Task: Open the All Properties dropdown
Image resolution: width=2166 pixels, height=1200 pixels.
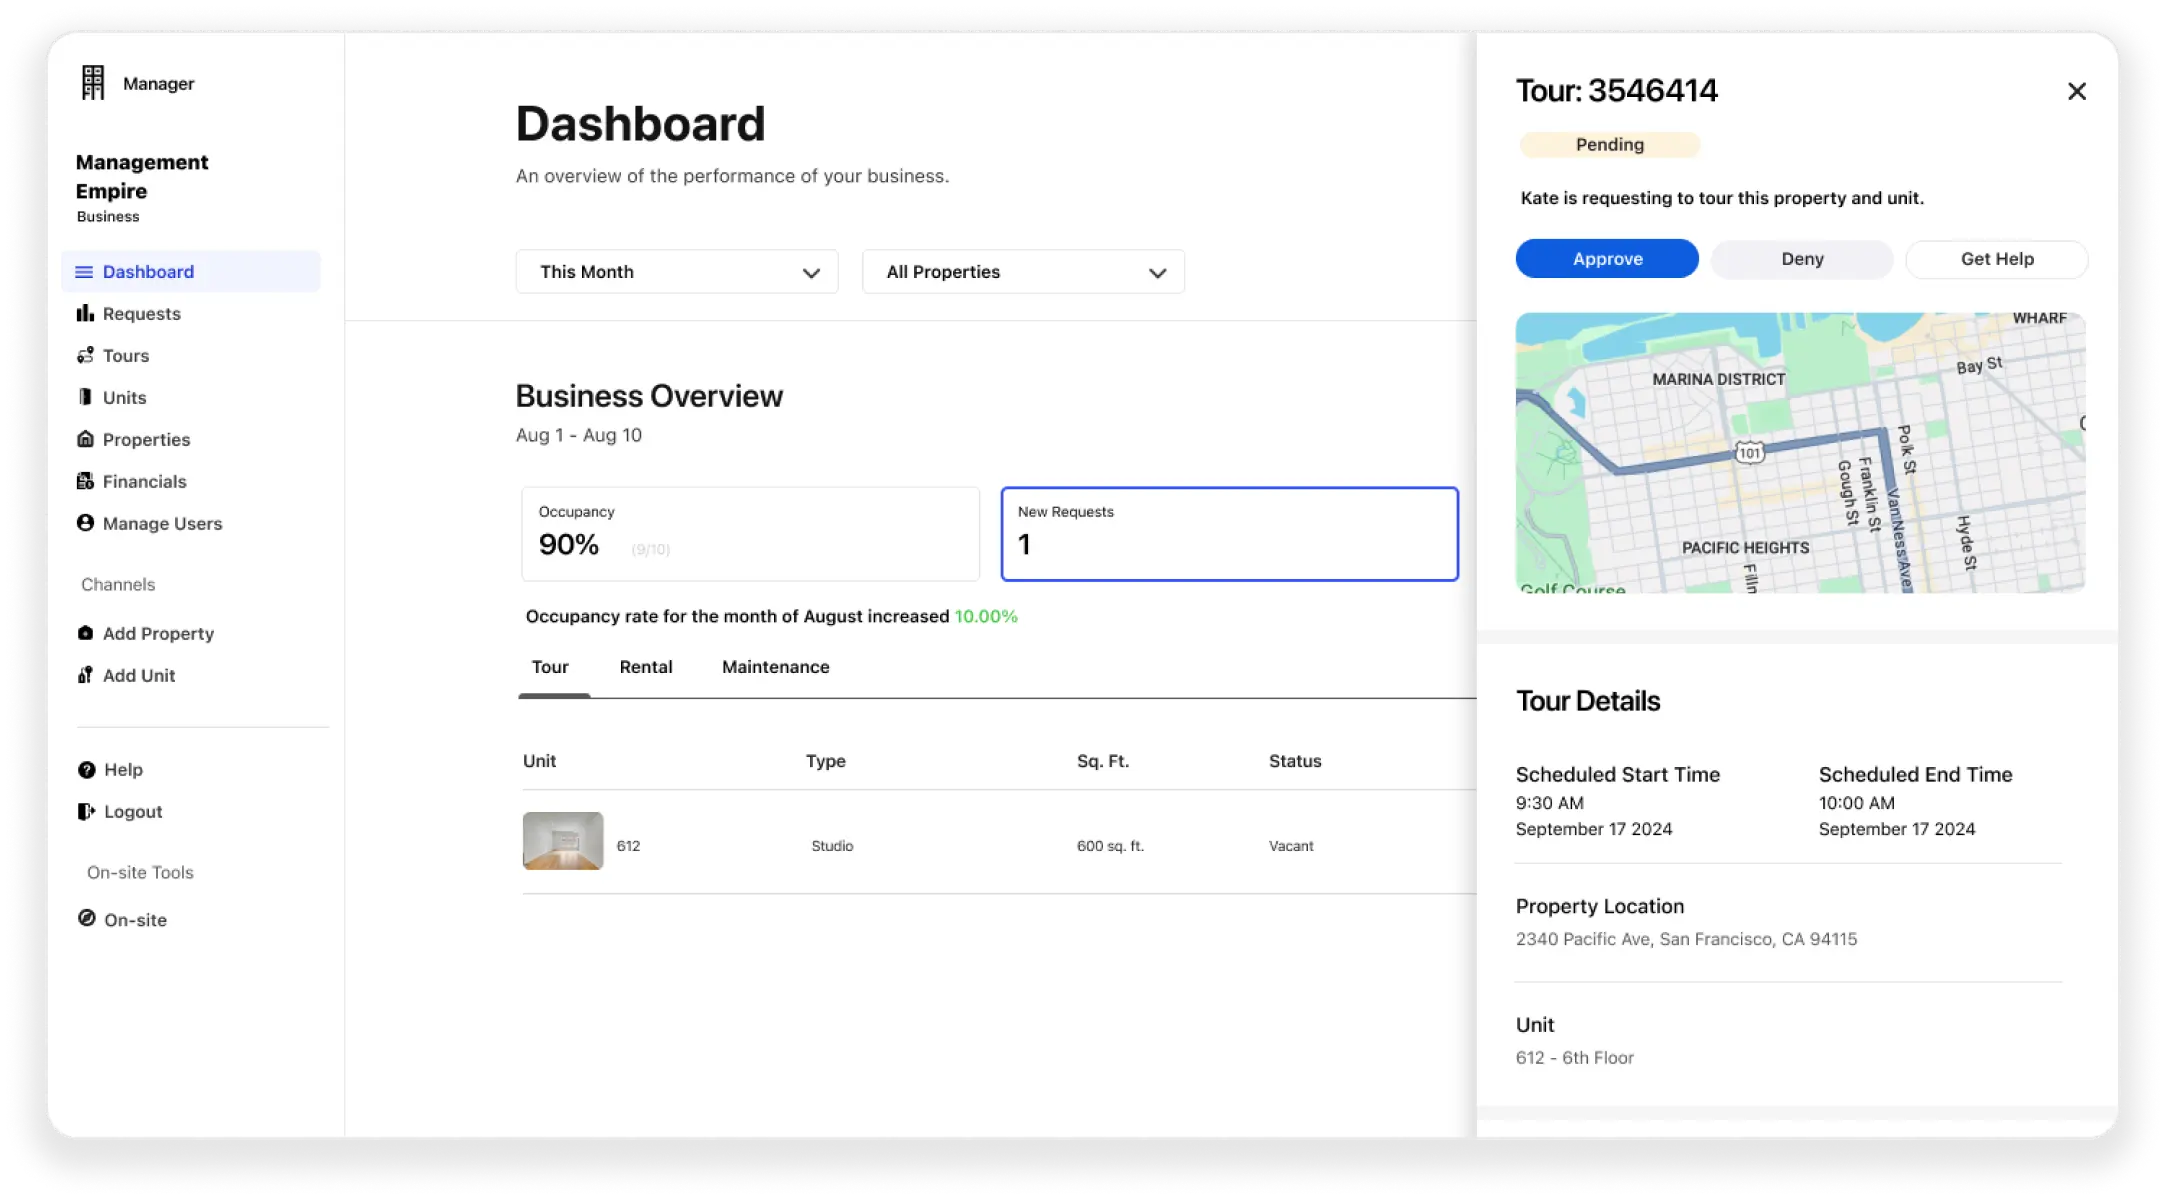Action: coord(1023,272)
